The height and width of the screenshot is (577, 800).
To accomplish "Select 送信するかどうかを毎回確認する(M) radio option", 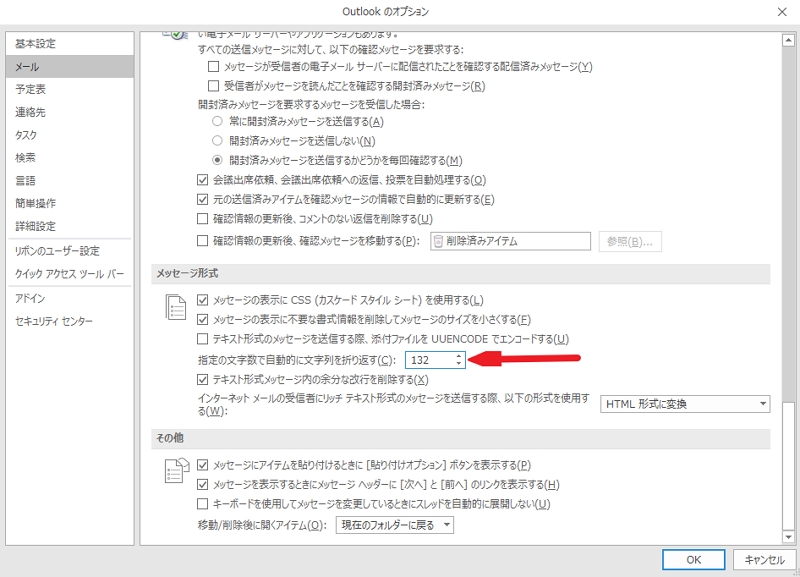I will click(x=217, y=160).
